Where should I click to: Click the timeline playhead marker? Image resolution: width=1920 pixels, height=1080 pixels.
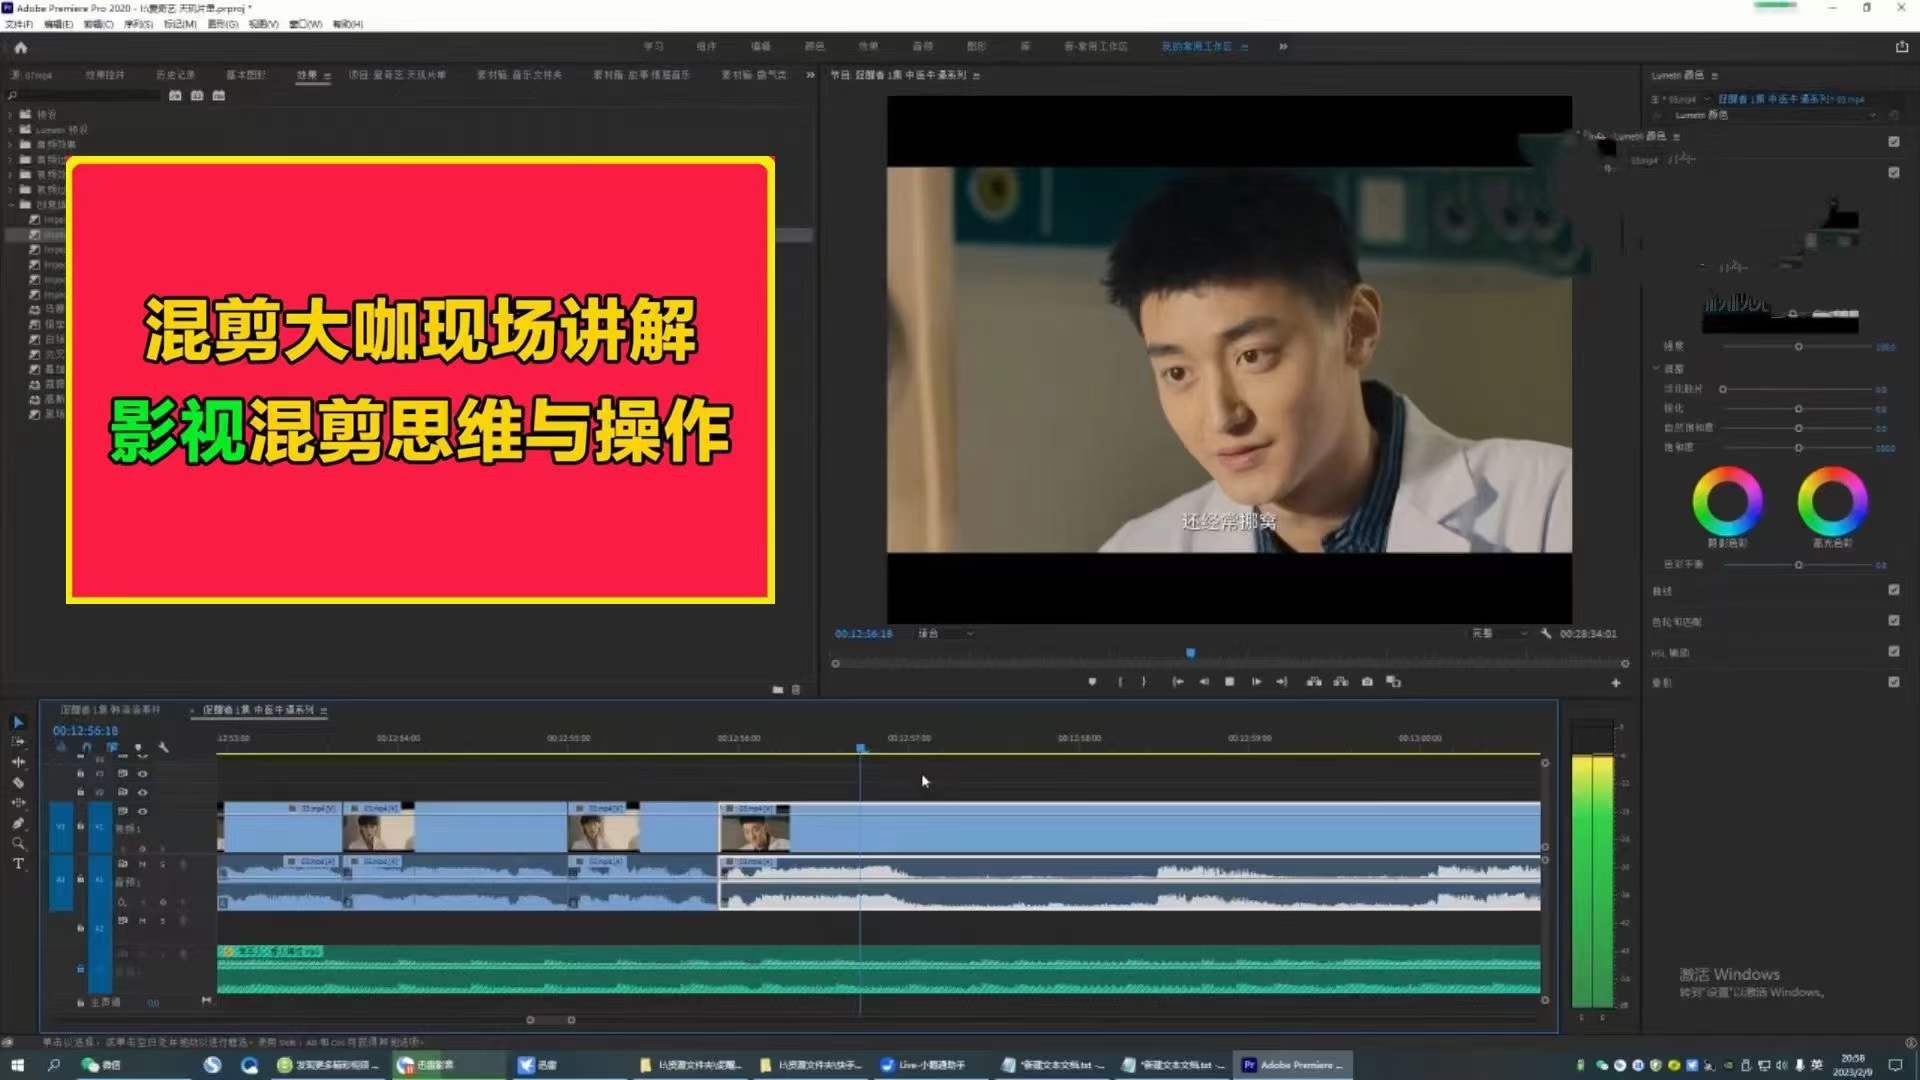pos(861,748)
